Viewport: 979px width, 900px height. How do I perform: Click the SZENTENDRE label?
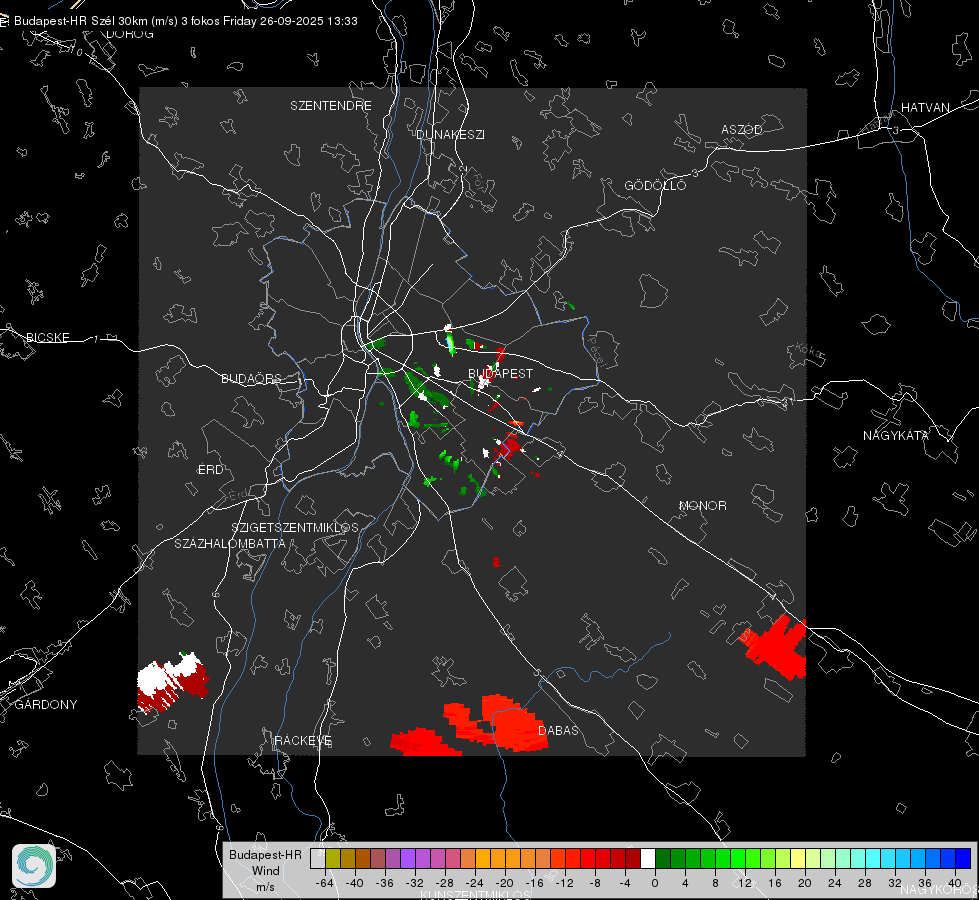[331, 106]
